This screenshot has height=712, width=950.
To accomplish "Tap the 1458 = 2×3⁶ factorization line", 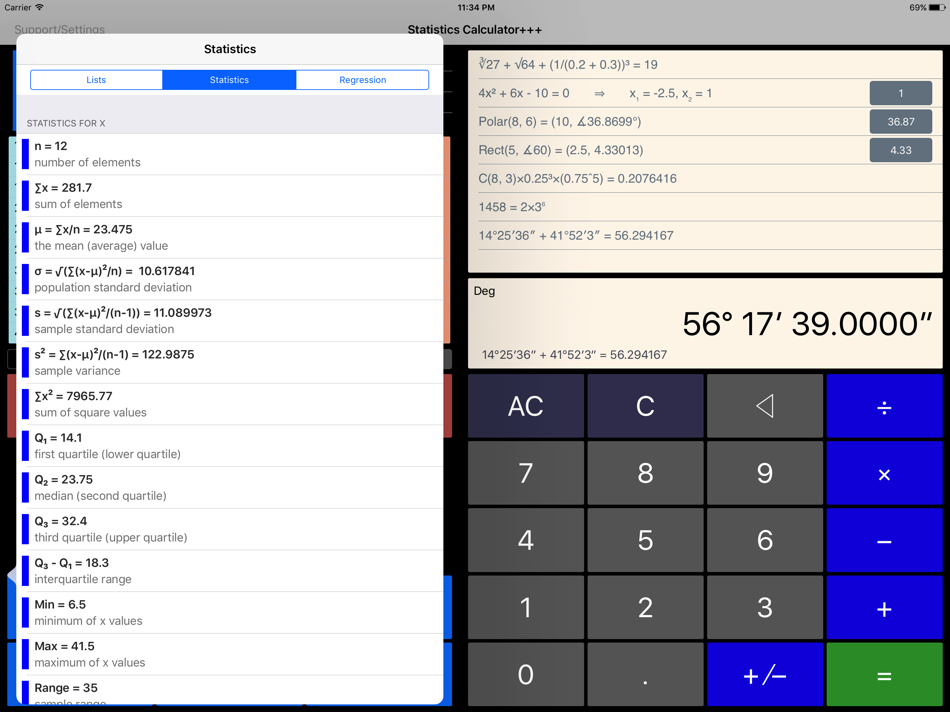I will (511, 207).
